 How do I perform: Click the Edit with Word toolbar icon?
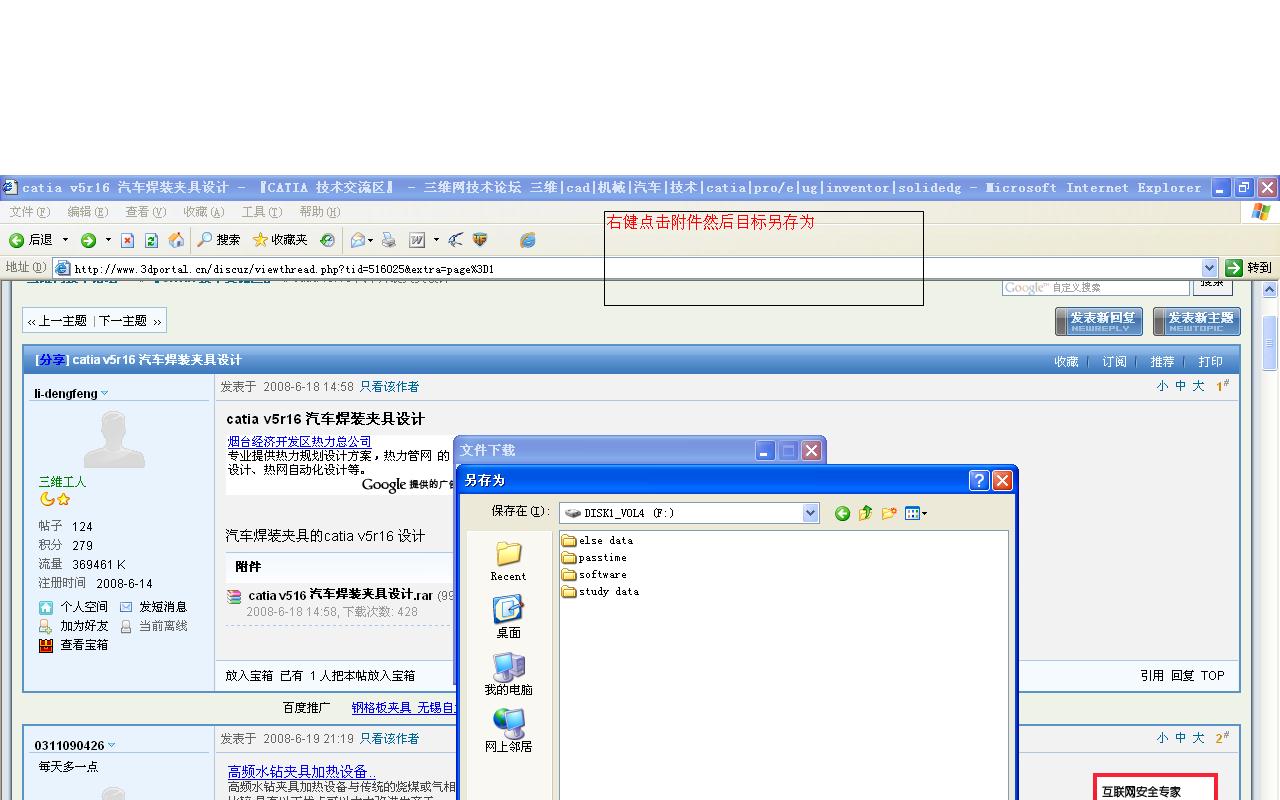coord(417,240)
